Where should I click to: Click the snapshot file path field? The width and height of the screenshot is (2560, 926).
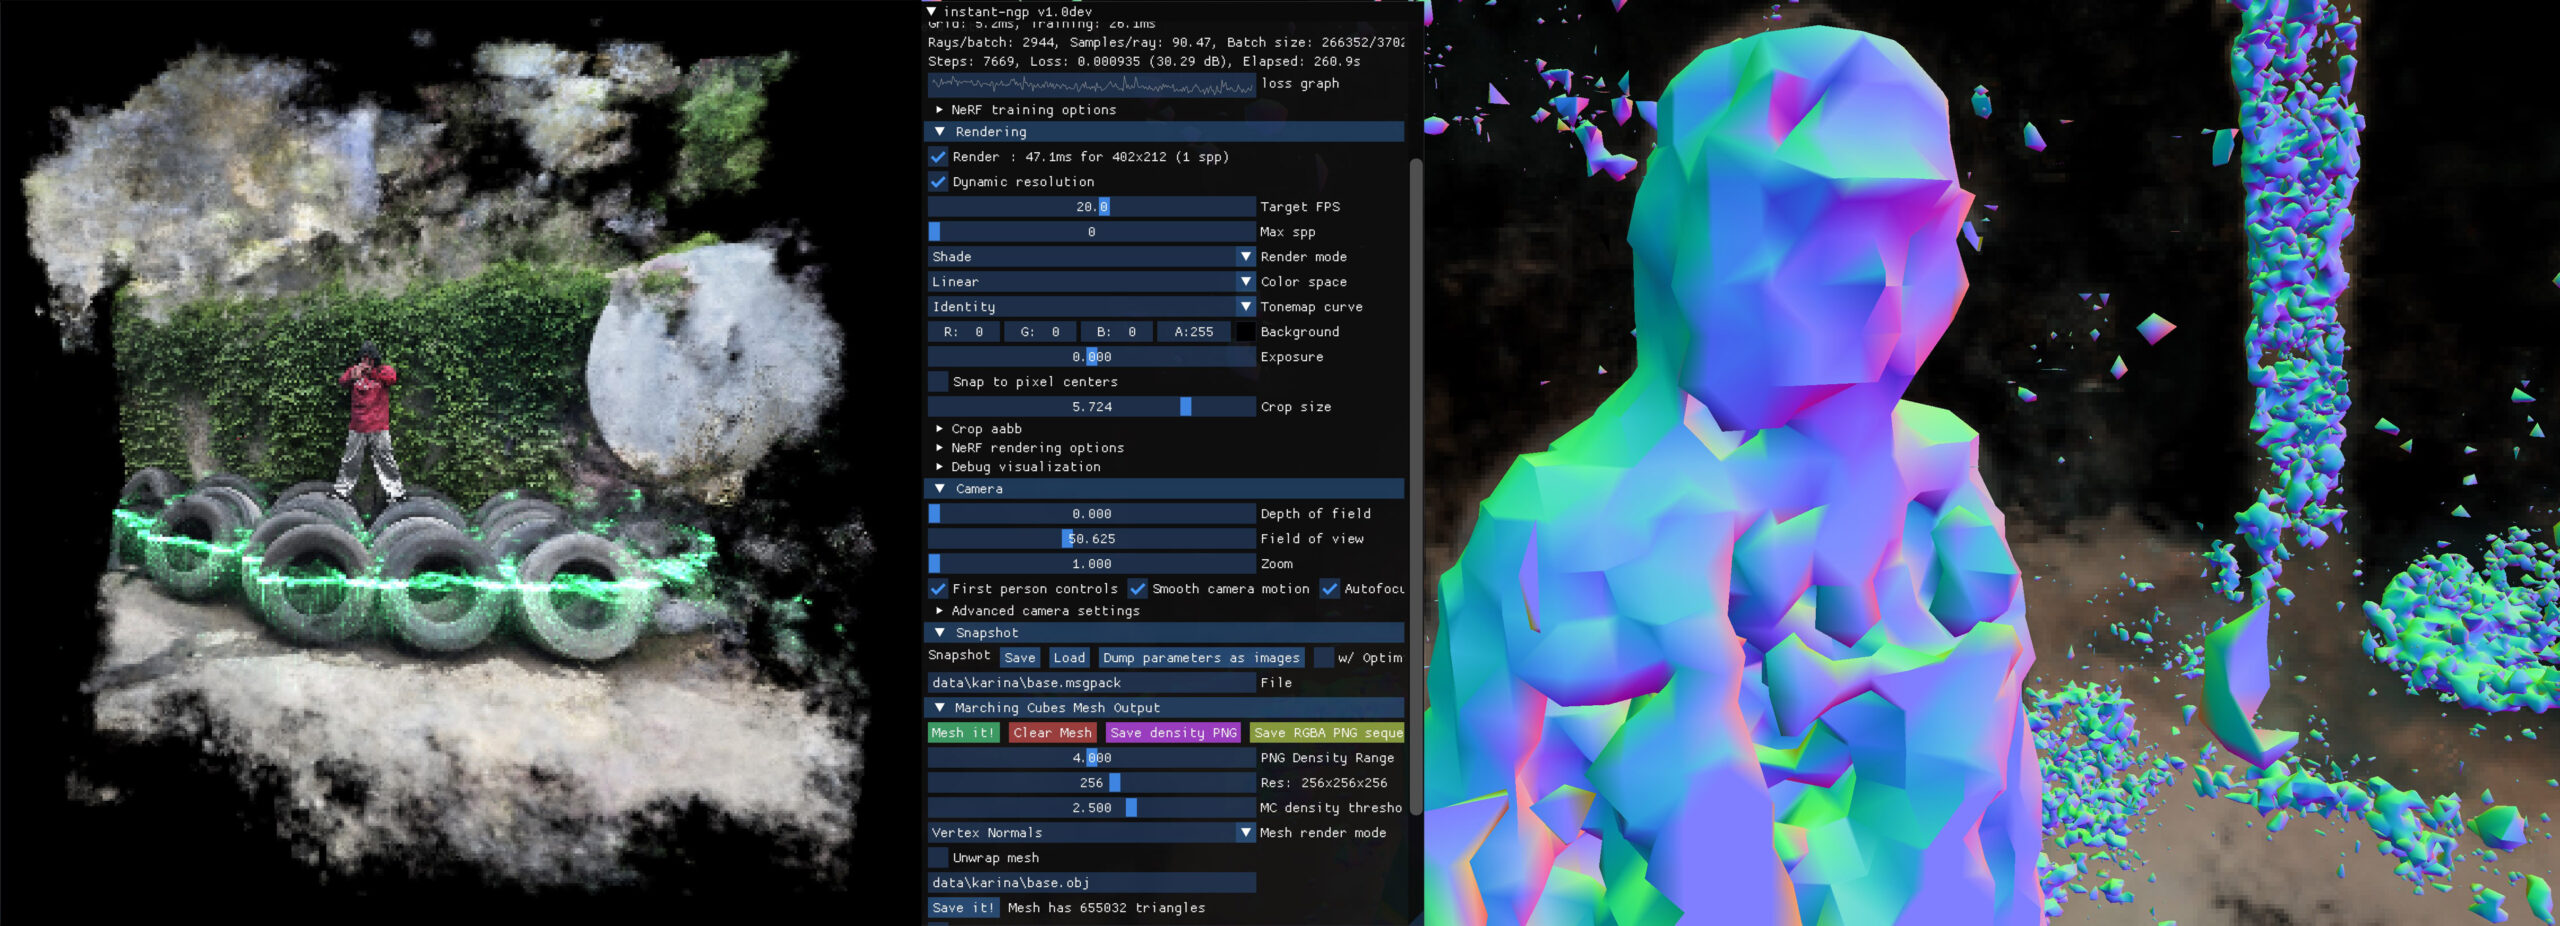click(1091, 683)
